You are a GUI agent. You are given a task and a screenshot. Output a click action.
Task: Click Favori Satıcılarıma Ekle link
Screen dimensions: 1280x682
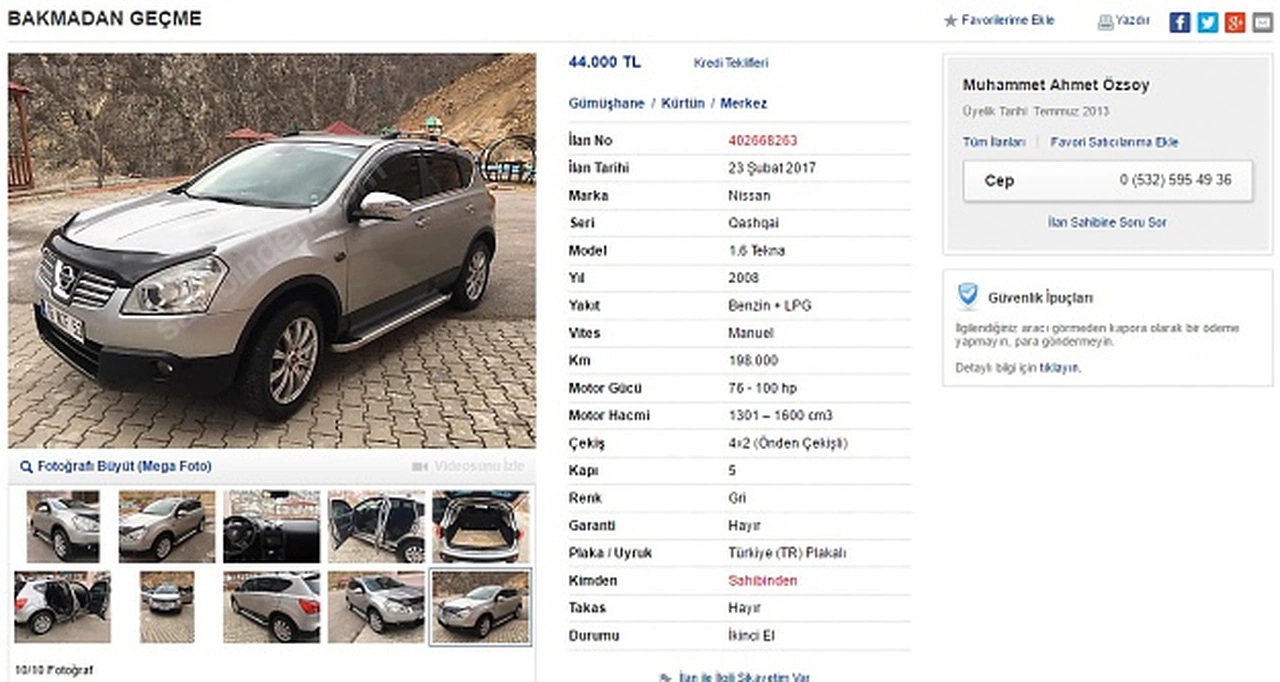[x=1114, y=142]
